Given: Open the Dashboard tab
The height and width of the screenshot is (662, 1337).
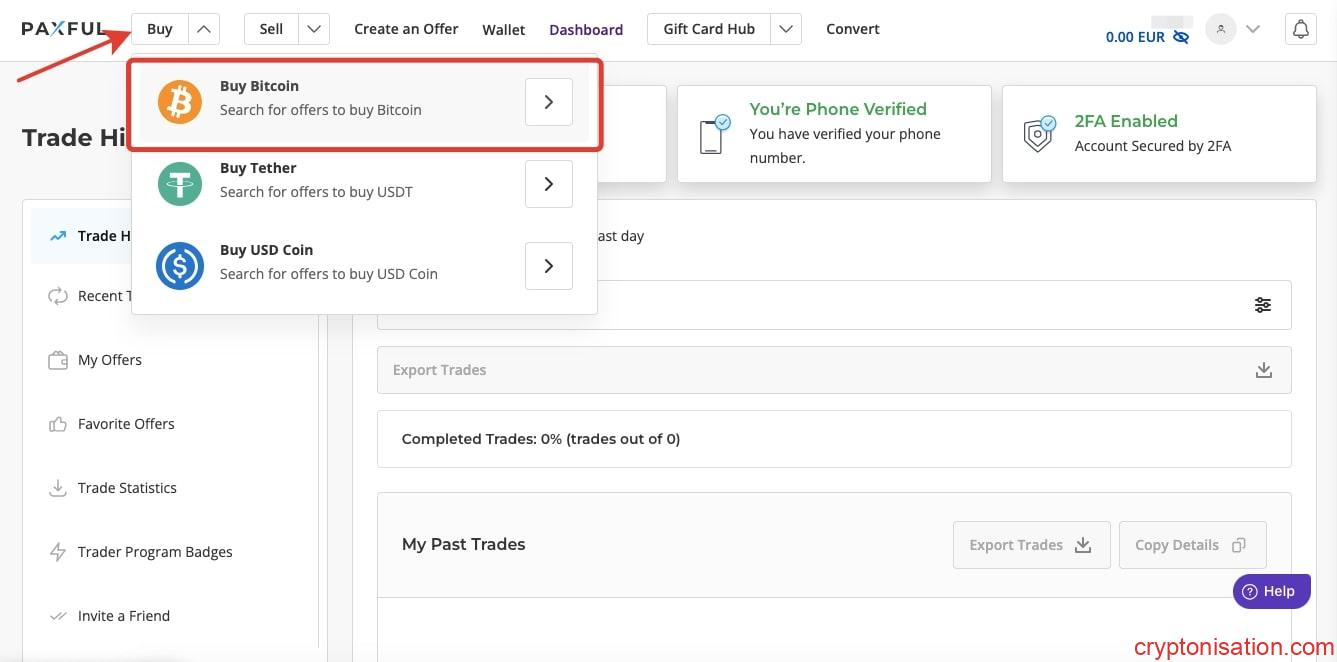Looking at the screenshot, I should pos(586,30).
